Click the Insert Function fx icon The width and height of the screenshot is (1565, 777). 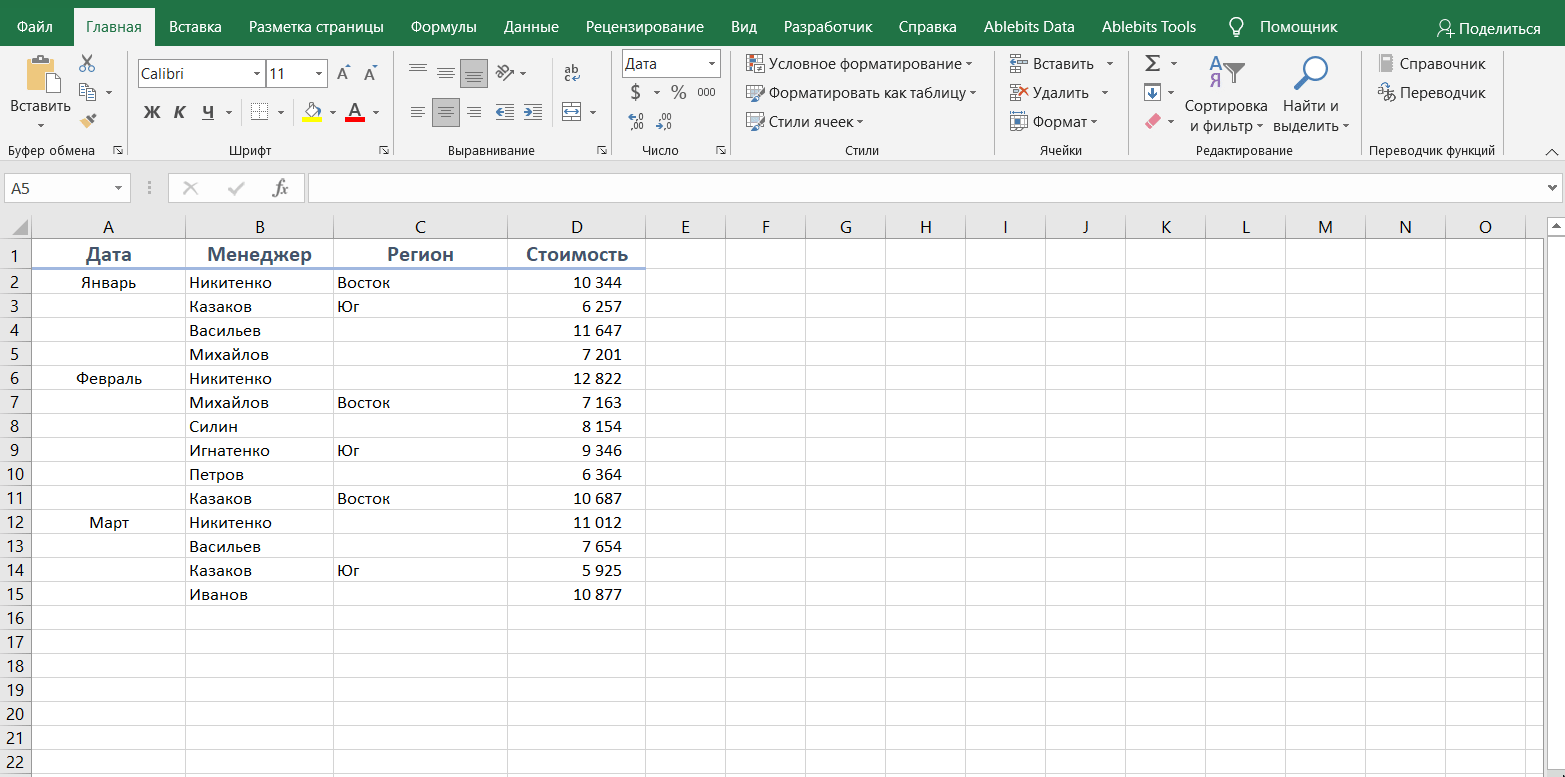tap(281, 188)
